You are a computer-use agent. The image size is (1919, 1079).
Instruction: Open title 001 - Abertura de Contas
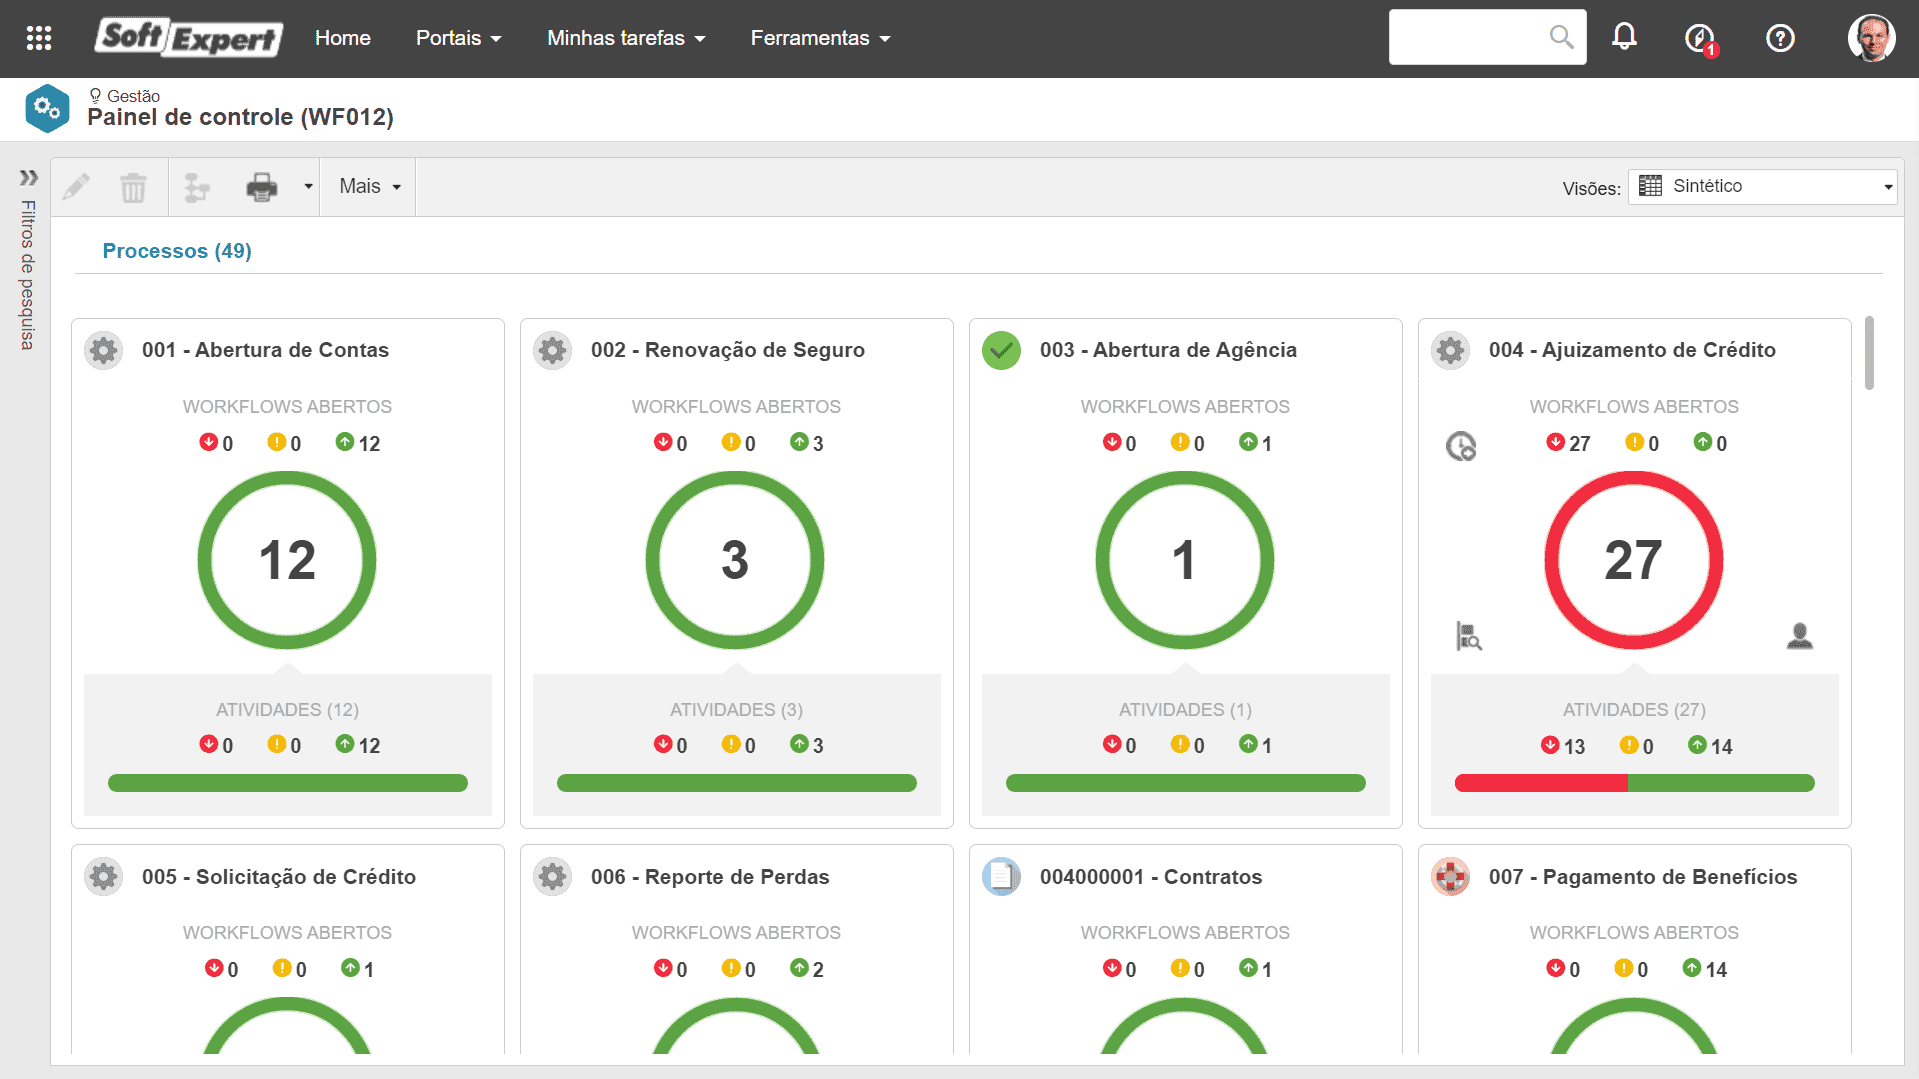(265, 350)
